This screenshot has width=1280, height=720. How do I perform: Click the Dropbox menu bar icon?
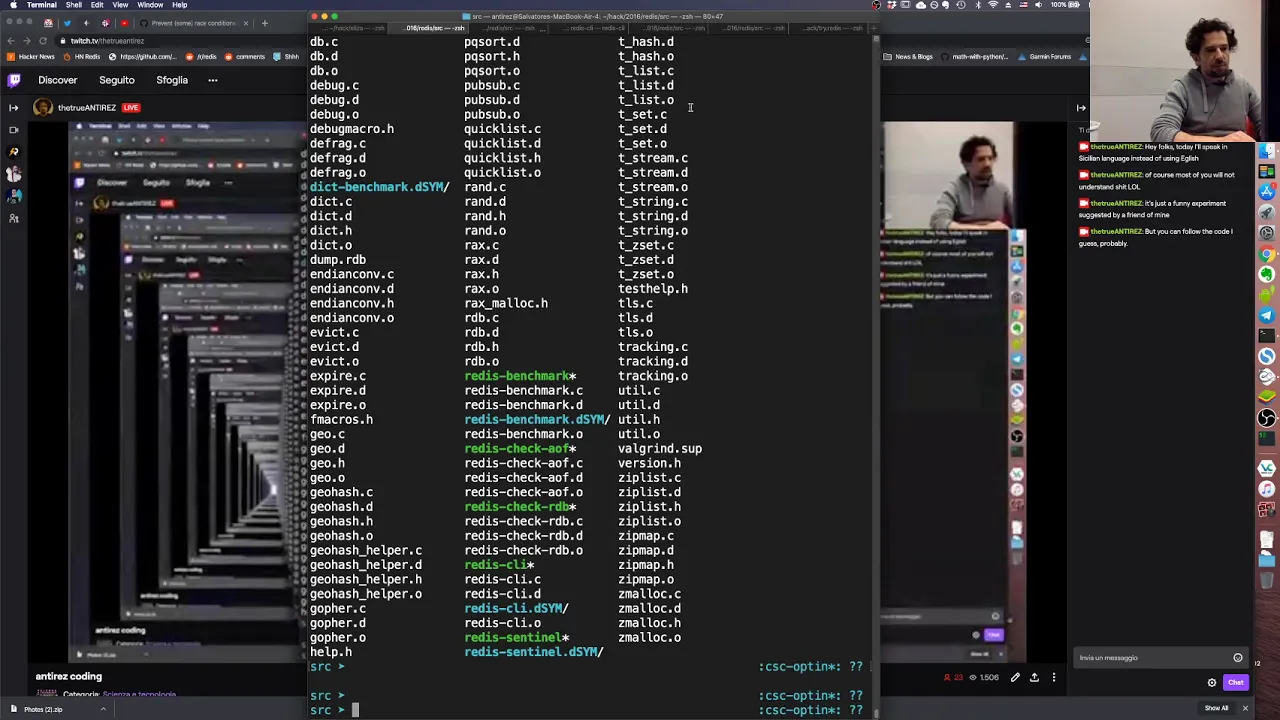click(x=891, y=5)
